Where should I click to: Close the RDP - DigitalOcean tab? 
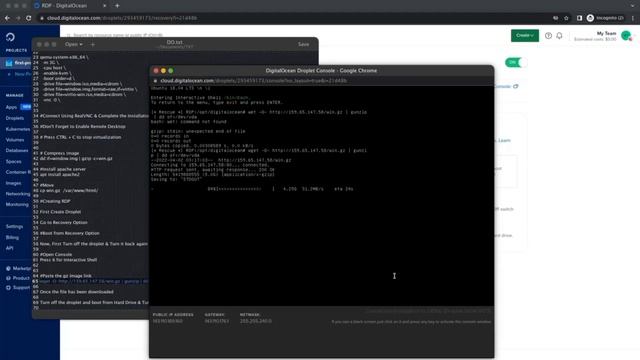[104, 6]
